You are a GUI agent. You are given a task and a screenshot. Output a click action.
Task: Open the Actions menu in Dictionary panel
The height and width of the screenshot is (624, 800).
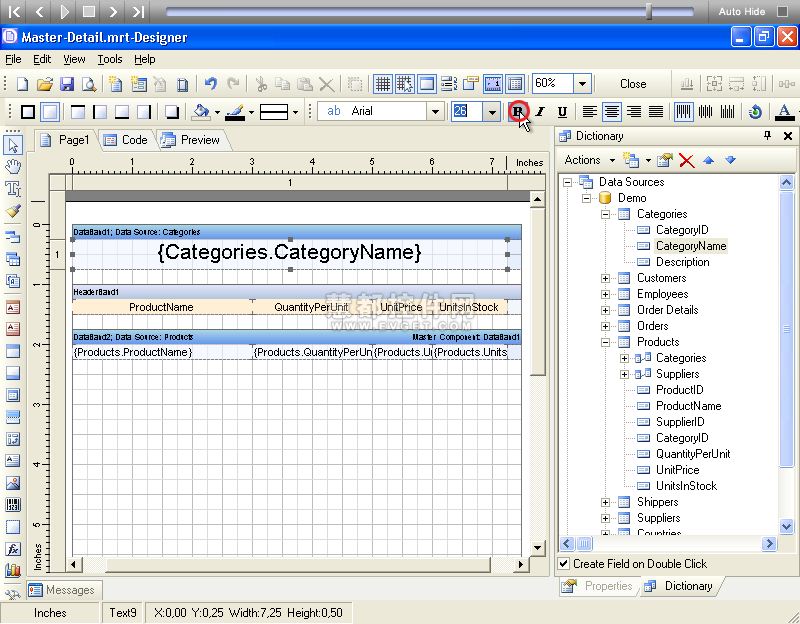pyautogui.click(x=589, y=160)
